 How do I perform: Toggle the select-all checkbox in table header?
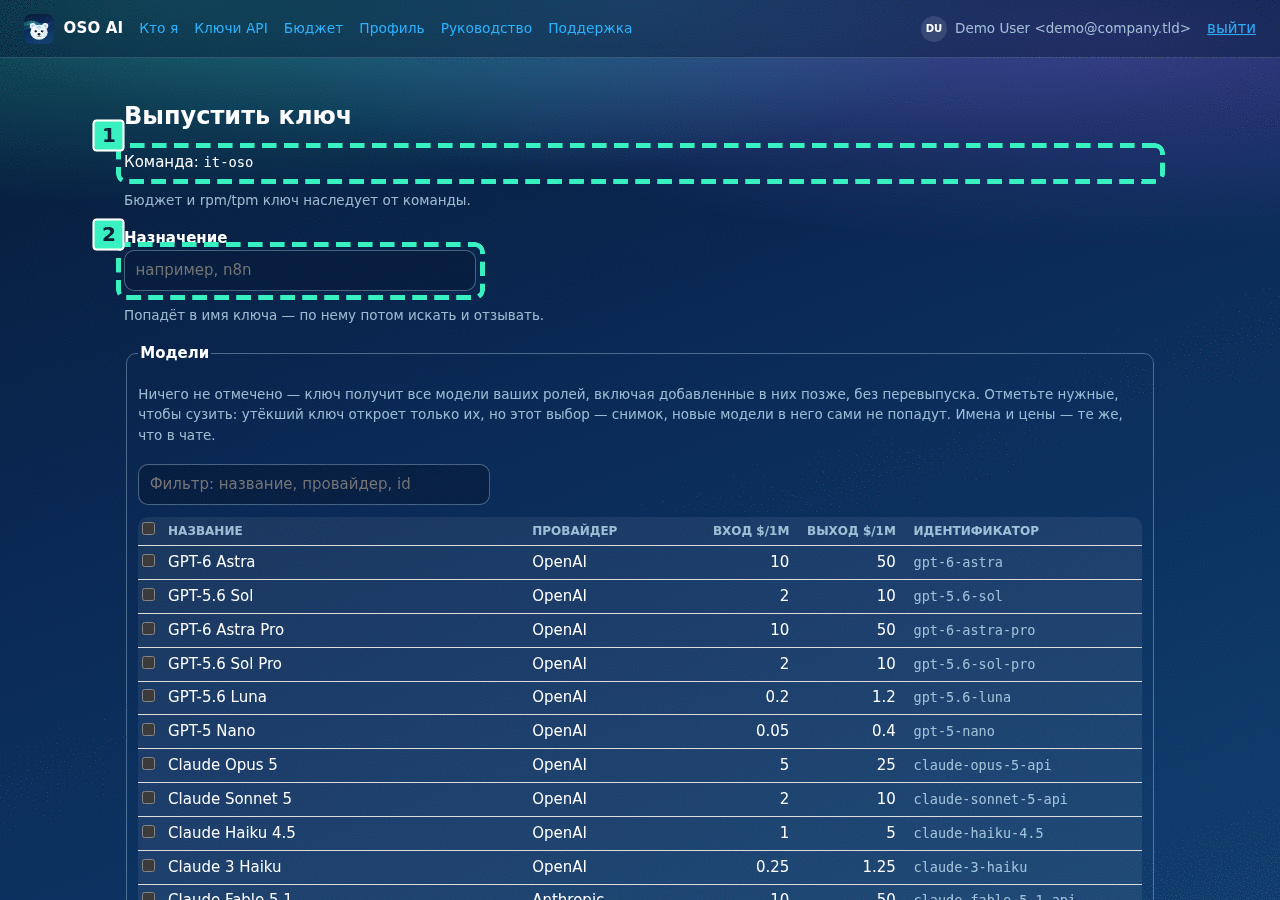[x=148, y=529]
